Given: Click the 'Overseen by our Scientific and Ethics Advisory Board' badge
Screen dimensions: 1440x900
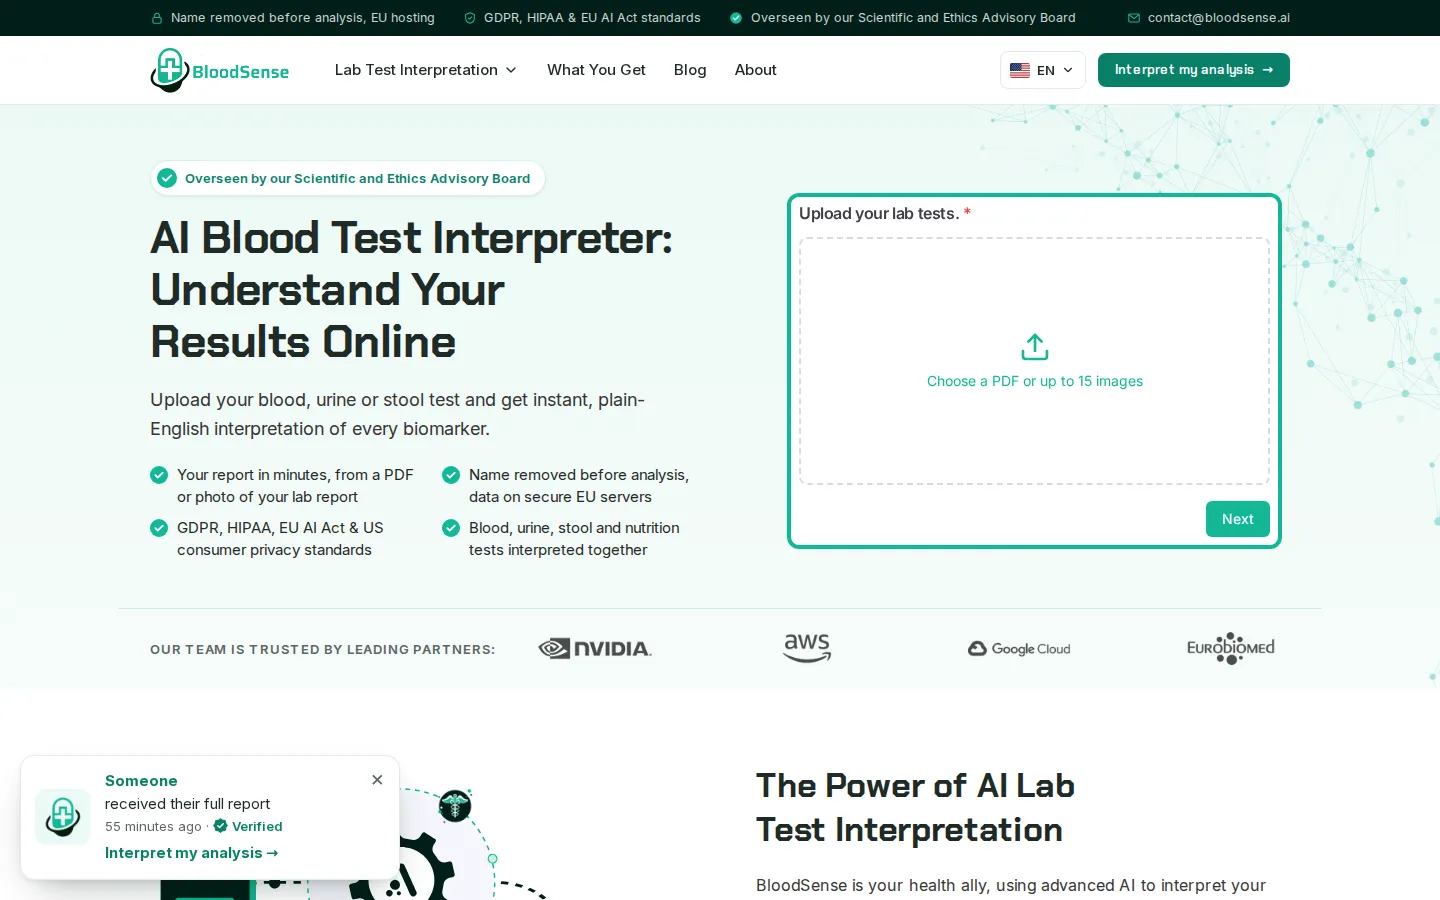Looking at the screenshot, I should click(348, 178).
